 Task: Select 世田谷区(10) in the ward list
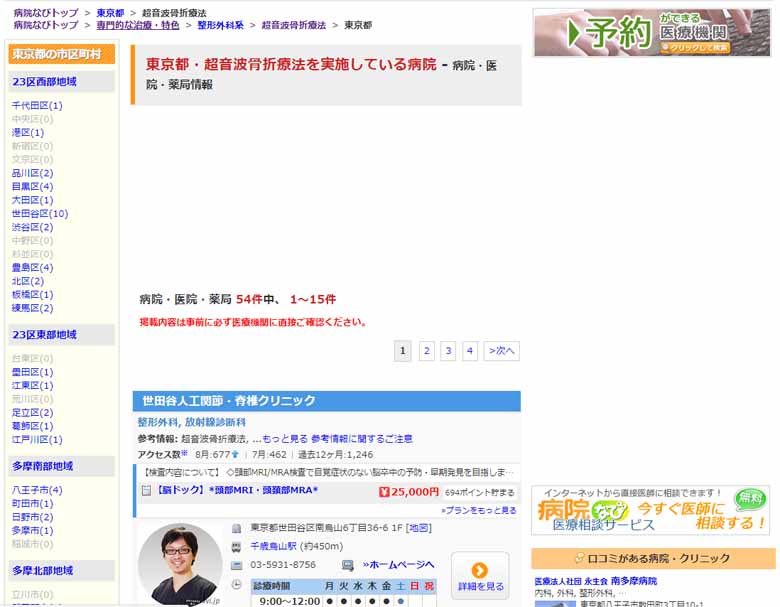pos(40,213)
